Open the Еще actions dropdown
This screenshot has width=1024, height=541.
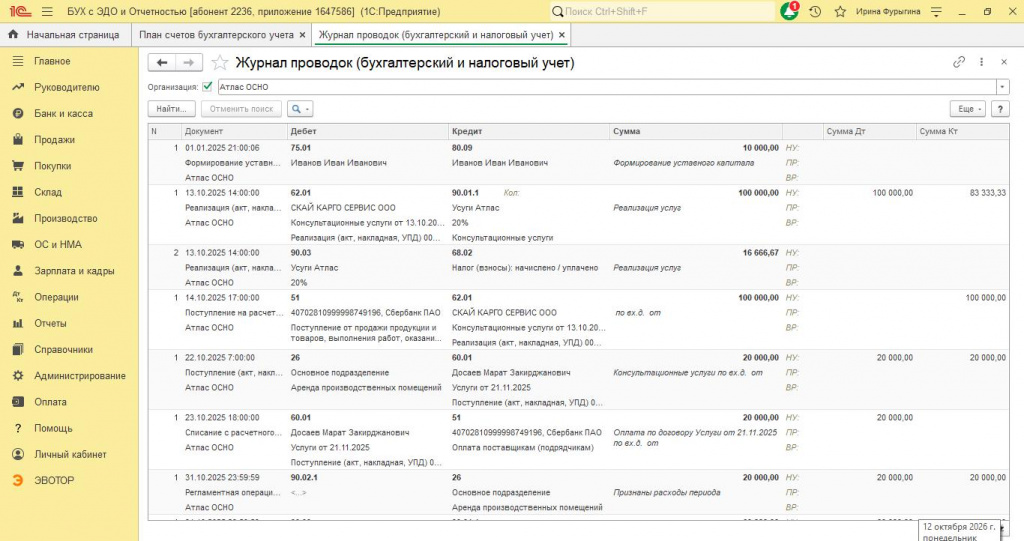click(x=967, y=109)
